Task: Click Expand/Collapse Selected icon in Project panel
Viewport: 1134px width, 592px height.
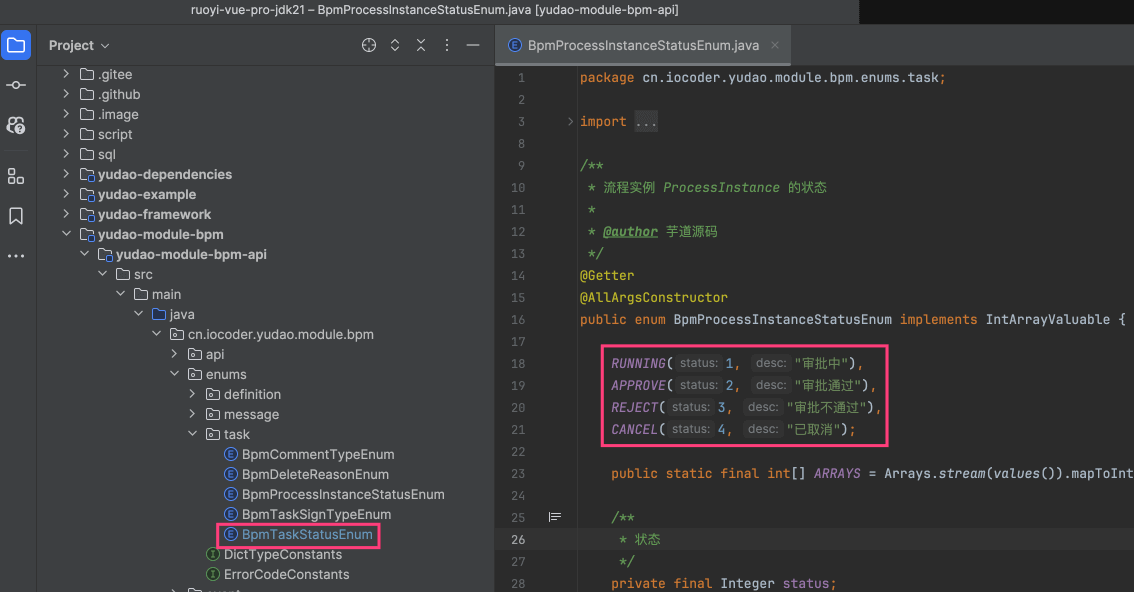Action: (x=395, y=45)
